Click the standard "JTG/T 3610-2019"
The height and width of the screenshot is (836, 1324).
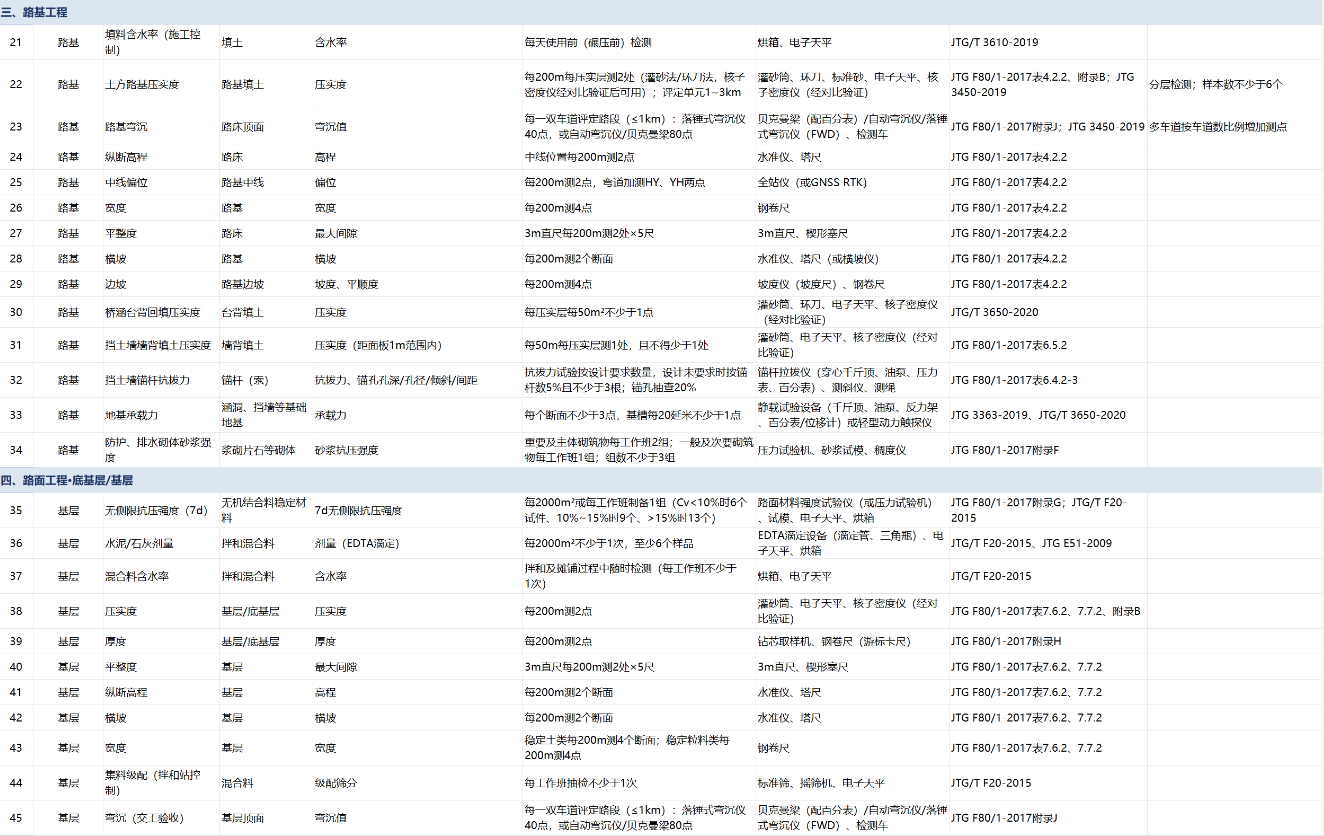pos(994,43)
